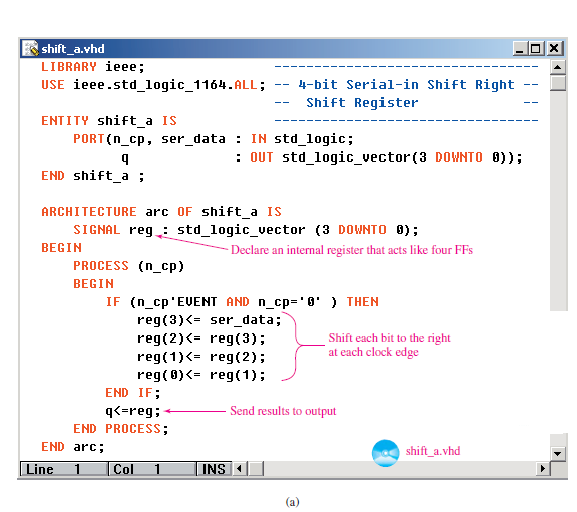Click the PROCESS (n_cp) line
The height and width of the screenshot is (512, 577).
click(128, 266)
